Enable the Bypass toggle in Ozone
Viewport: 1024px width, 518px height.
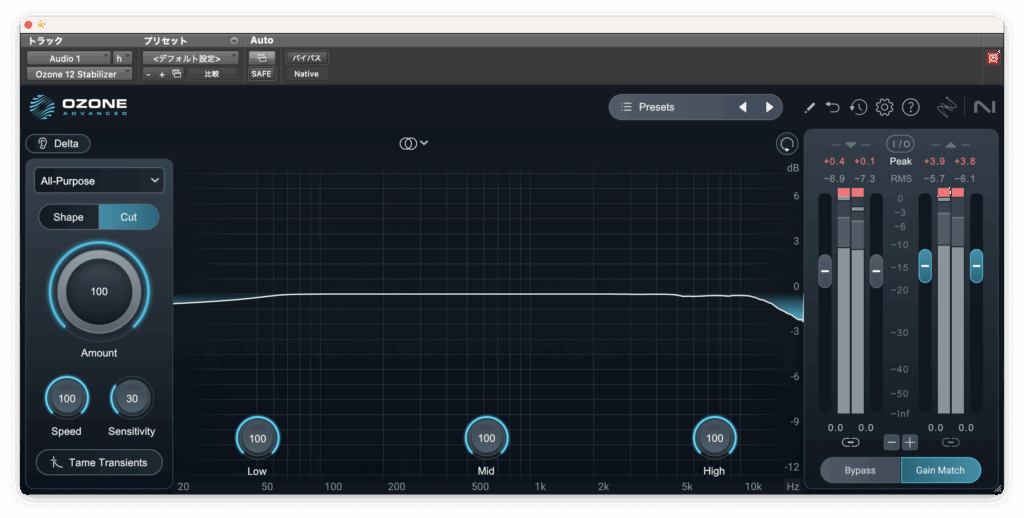[860, 470]
